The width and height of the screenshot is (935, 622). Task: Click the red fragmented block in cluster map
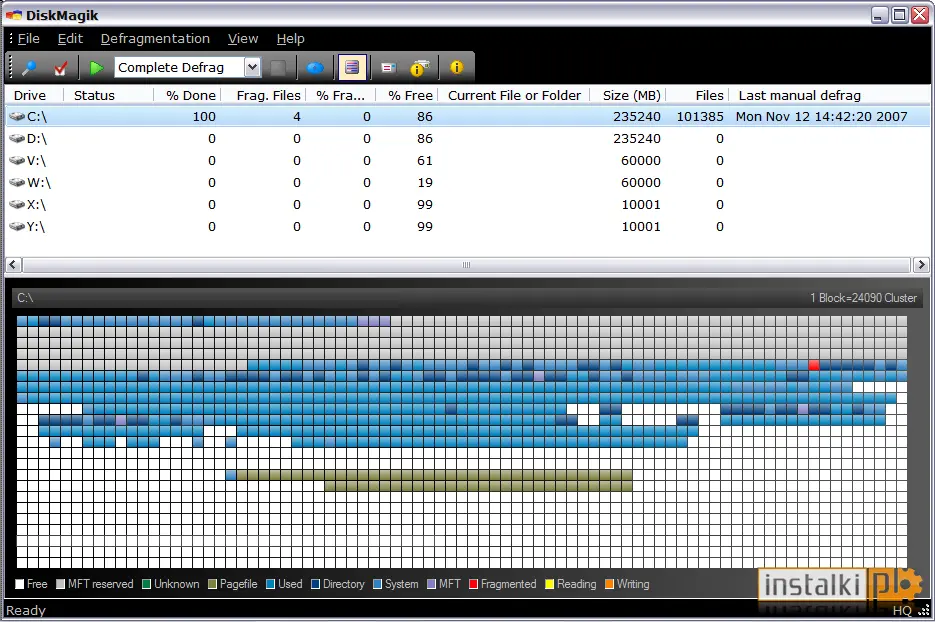[814, 365]
